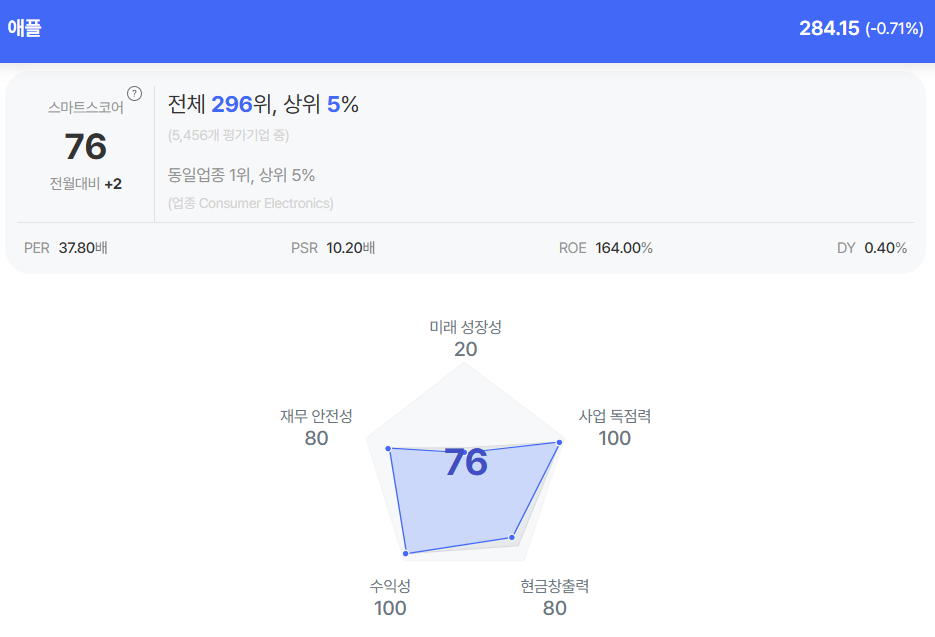Click the 284.15 stock price in header
The height and width of the screenshot is (637, 935).
(828, 28)
